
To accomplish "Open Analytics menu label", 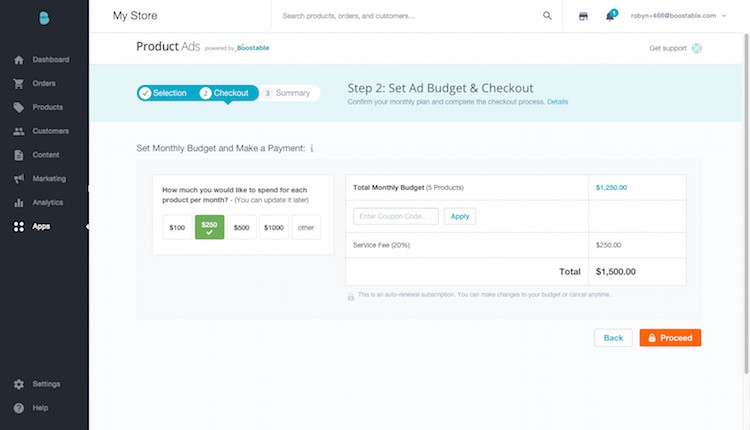I will click(48, 203).
